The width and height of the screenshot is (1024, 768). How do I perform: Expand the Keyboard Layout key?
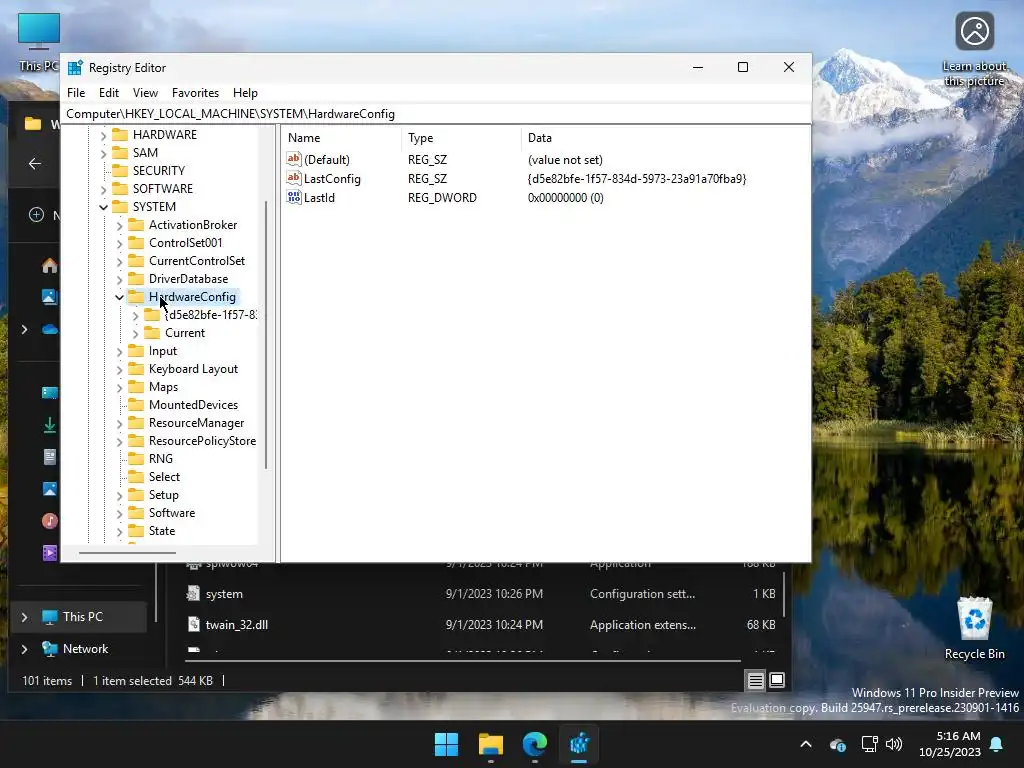pos(119,370)
